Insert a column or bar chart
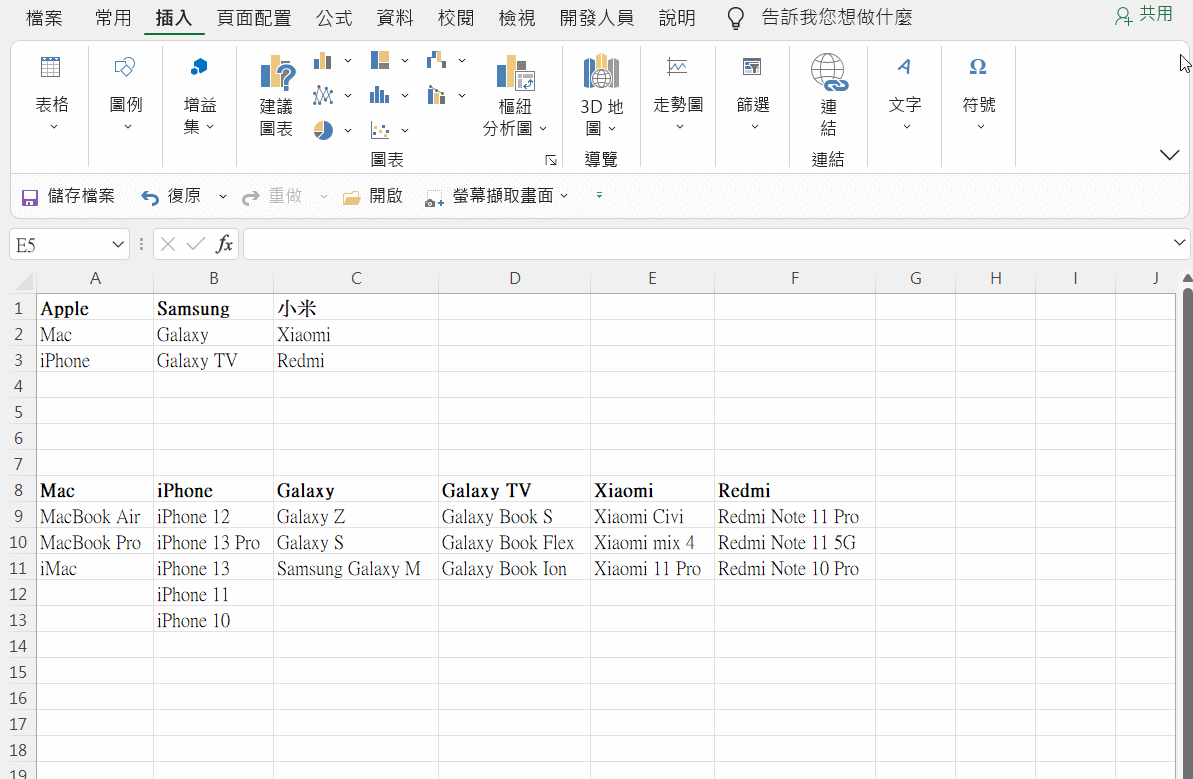The image size is (1193, 779). 323,60
